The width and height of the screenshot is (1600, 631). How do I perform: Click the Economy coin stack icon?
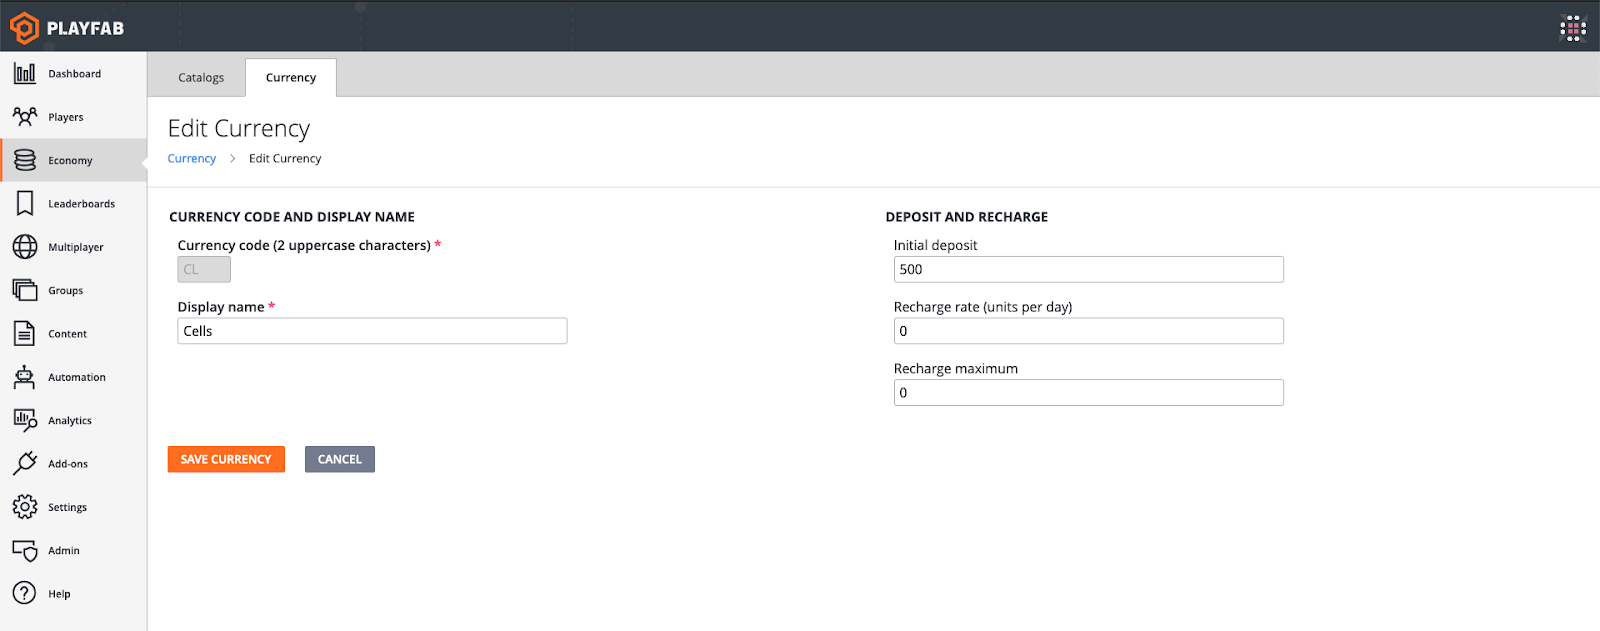tap(25, 160)
